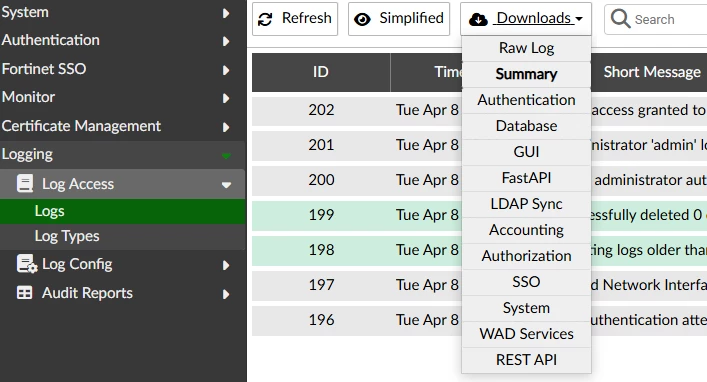
Task: Select Raw Log from Downloads menu
Action: pyautogui.click(x=526, y=48)
